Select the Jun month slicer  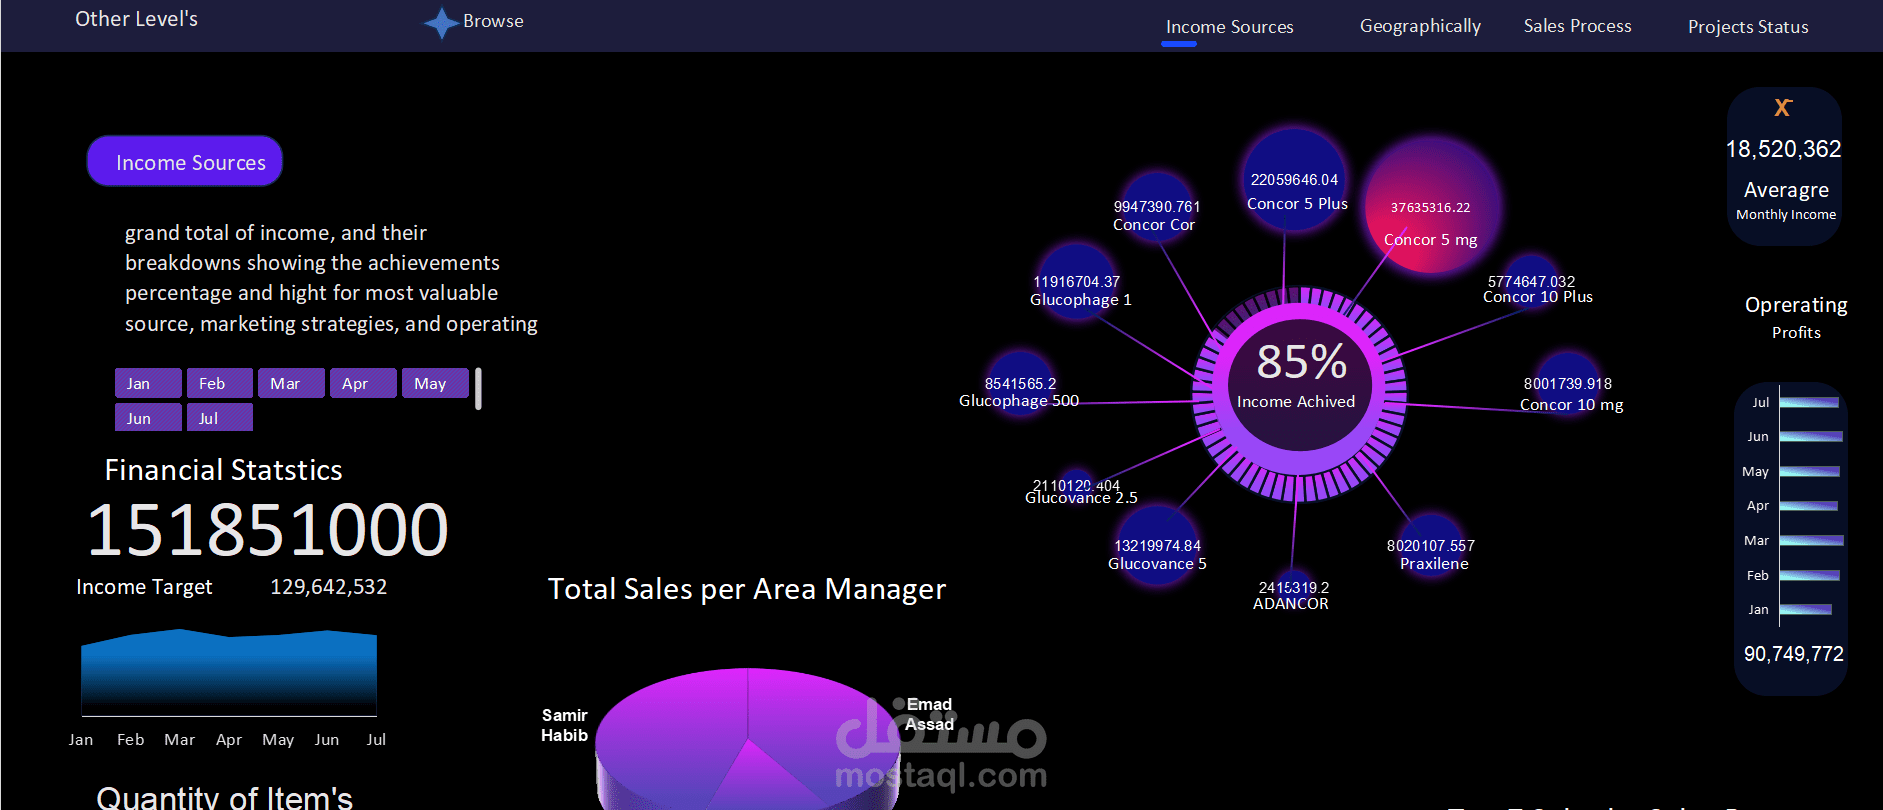(x=148, y=418)
